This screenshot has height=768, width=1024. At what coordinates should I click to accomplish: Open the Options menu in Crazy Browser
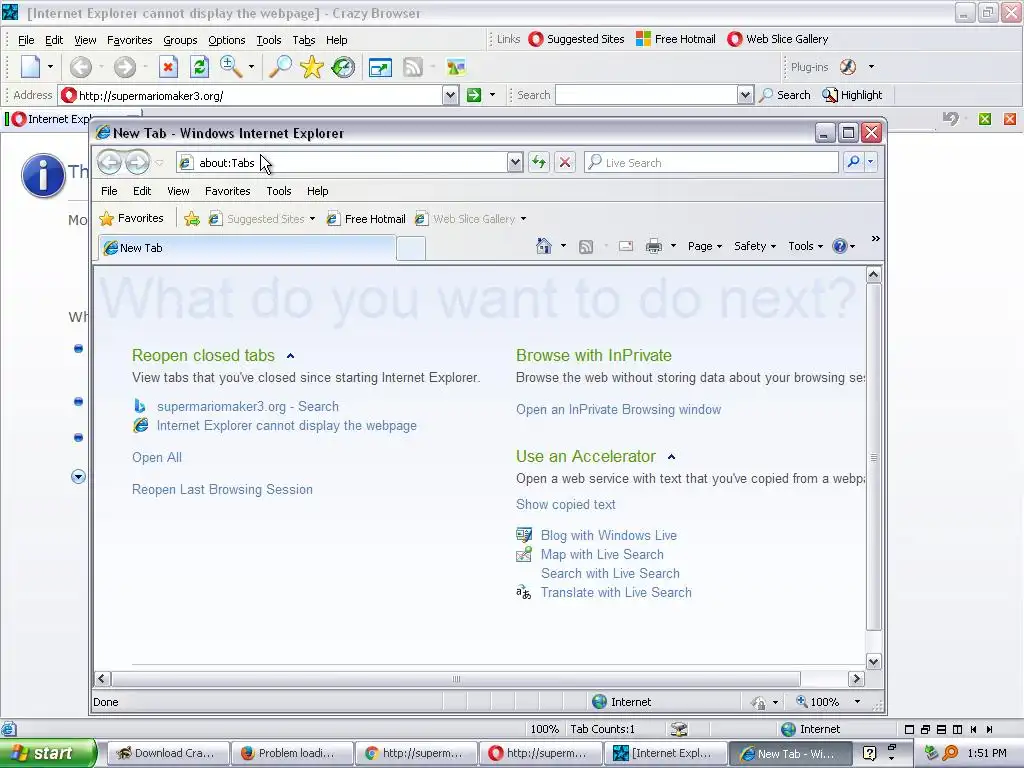(x=227, y=40)
